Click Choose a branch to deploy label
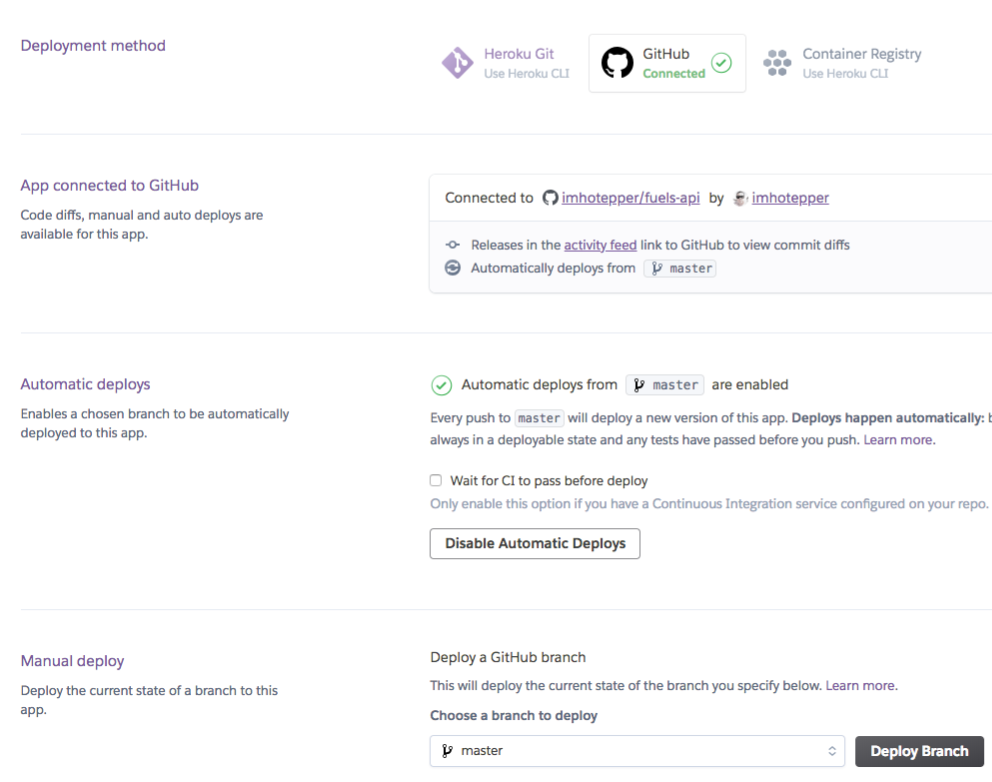Screen dimensions: 992x782 click(x=514, y=716)
